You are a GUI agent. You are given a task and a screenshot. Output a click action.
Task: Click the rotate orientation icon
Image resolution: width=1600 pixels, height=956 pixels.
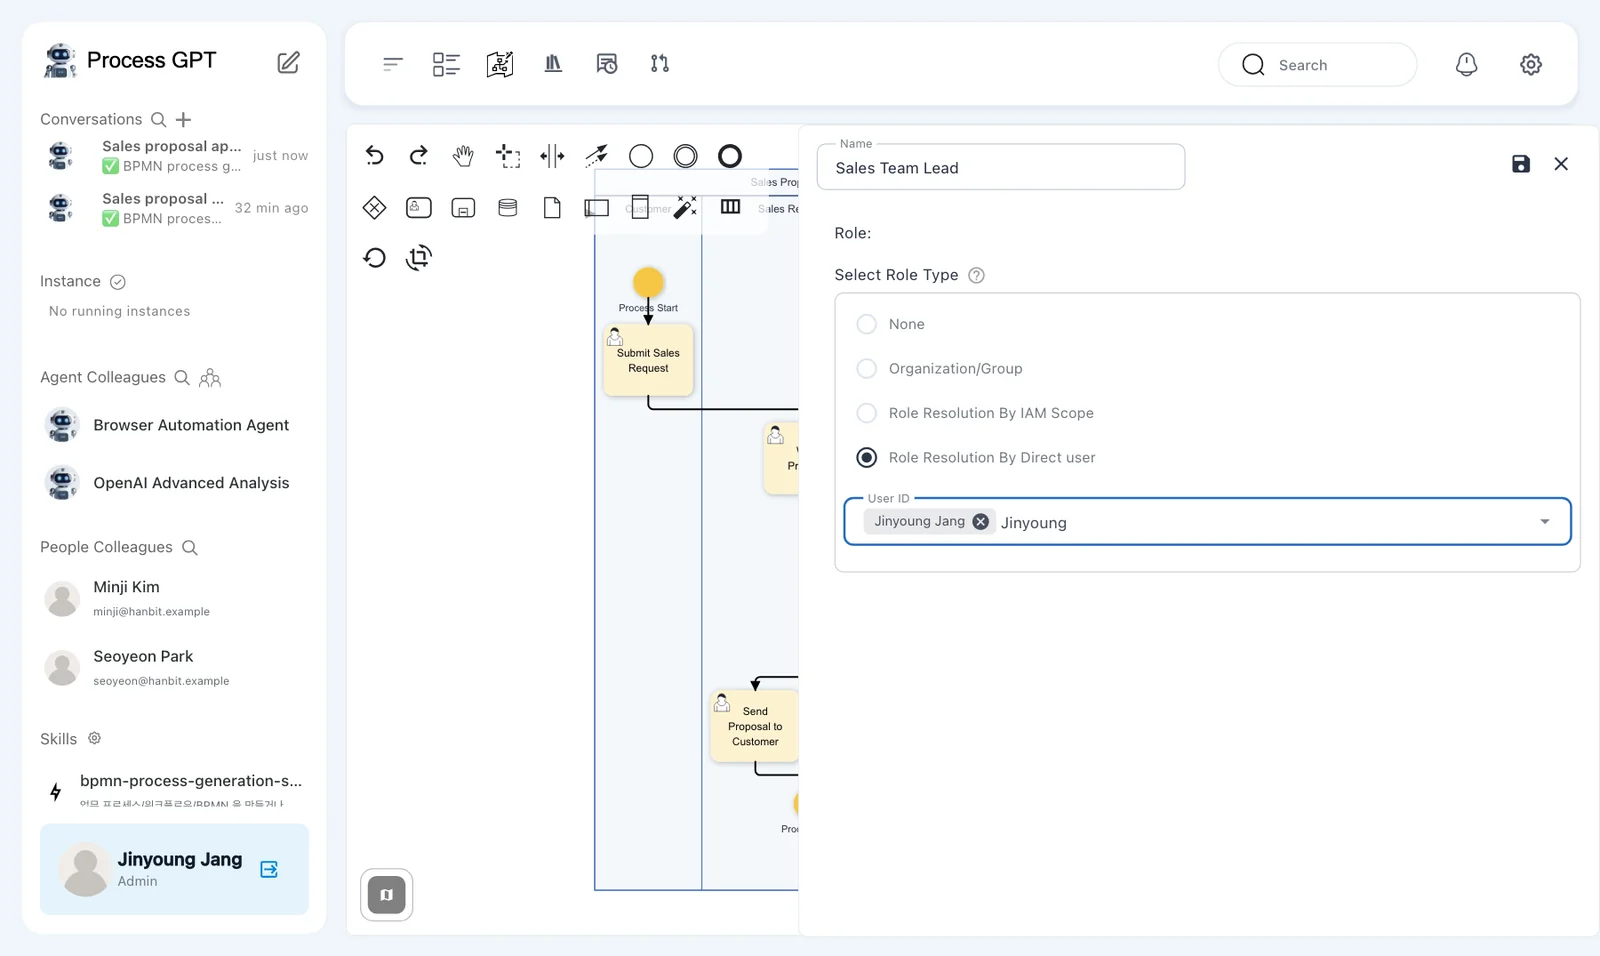(x=419, y=257)
